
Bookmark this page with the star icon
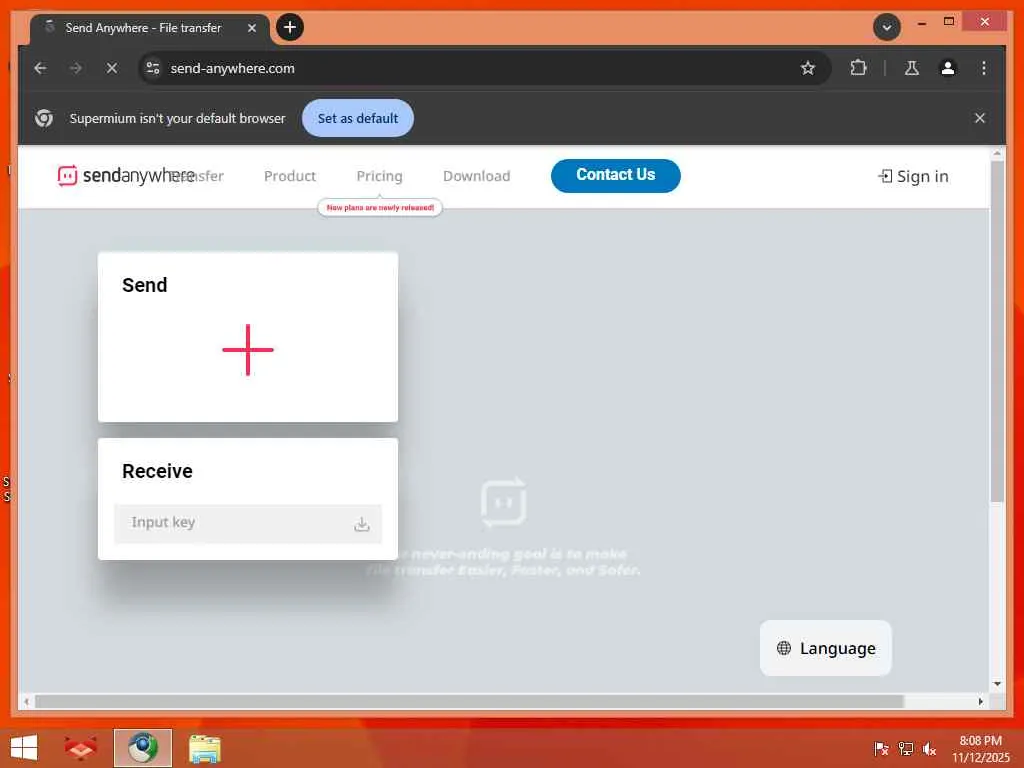808,68
